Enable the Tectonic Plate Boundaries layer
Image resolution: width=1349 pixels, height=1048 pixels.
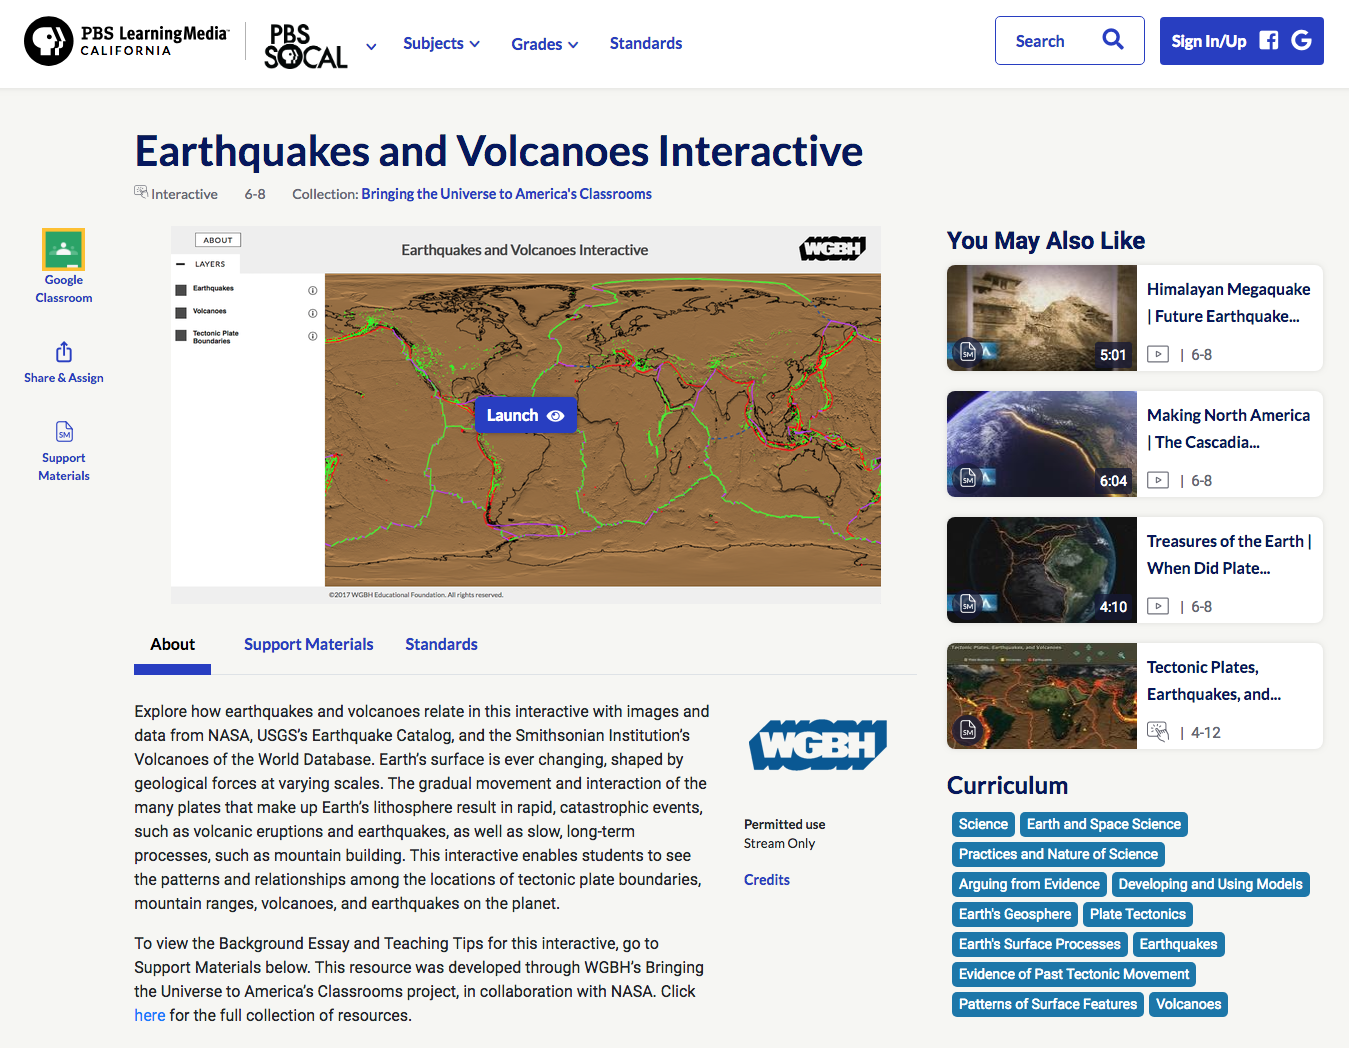(181, 336)
